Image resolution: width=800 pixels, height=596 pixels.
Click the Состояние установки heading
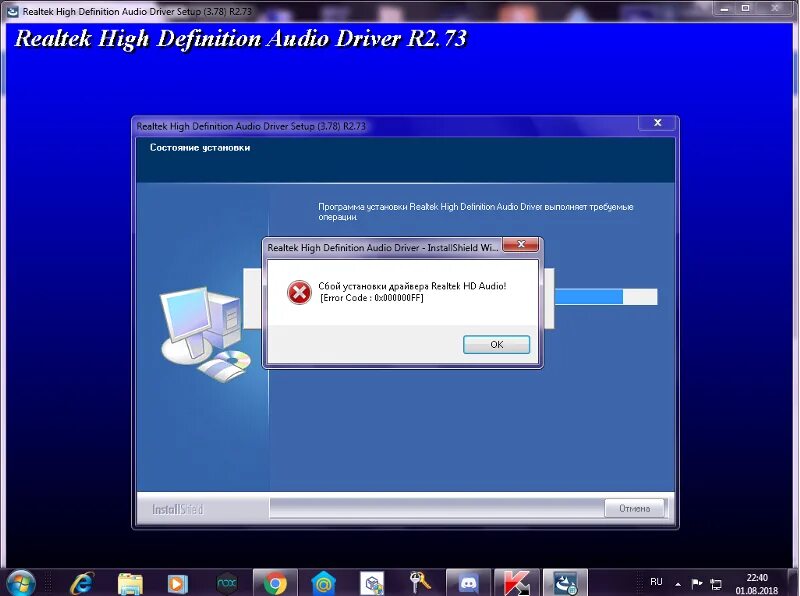coord(200,147)
